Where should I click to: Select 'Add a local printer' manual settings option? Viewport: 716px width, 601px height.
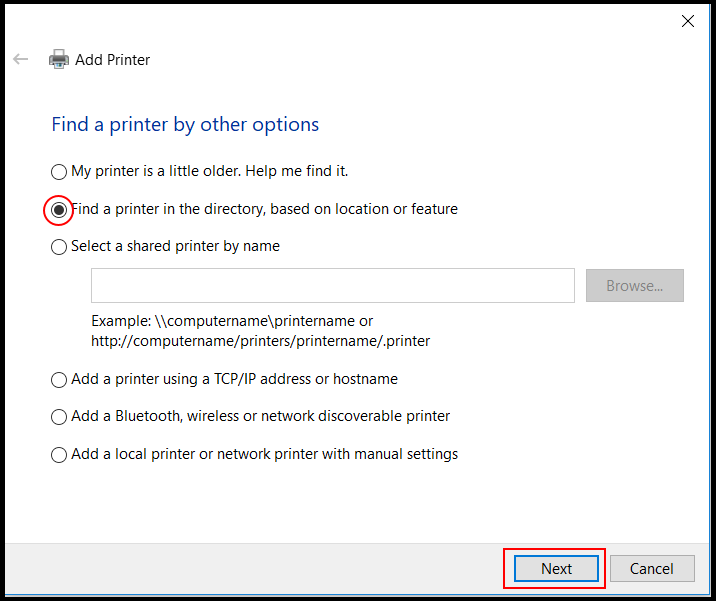click(x=59, y=455)
